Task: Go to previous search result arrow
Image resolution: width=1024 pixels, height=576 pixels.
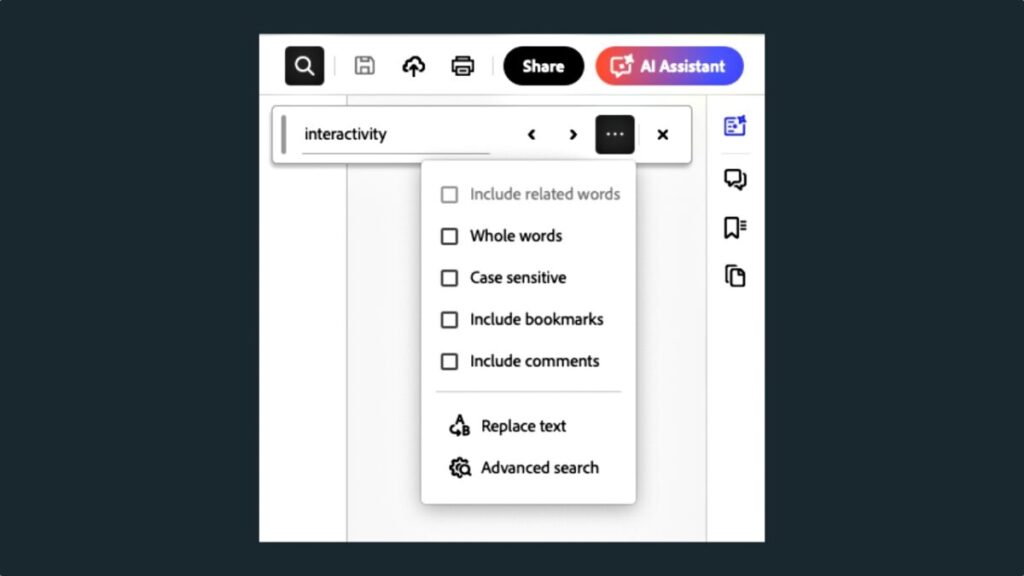Action: click(532, 135)
